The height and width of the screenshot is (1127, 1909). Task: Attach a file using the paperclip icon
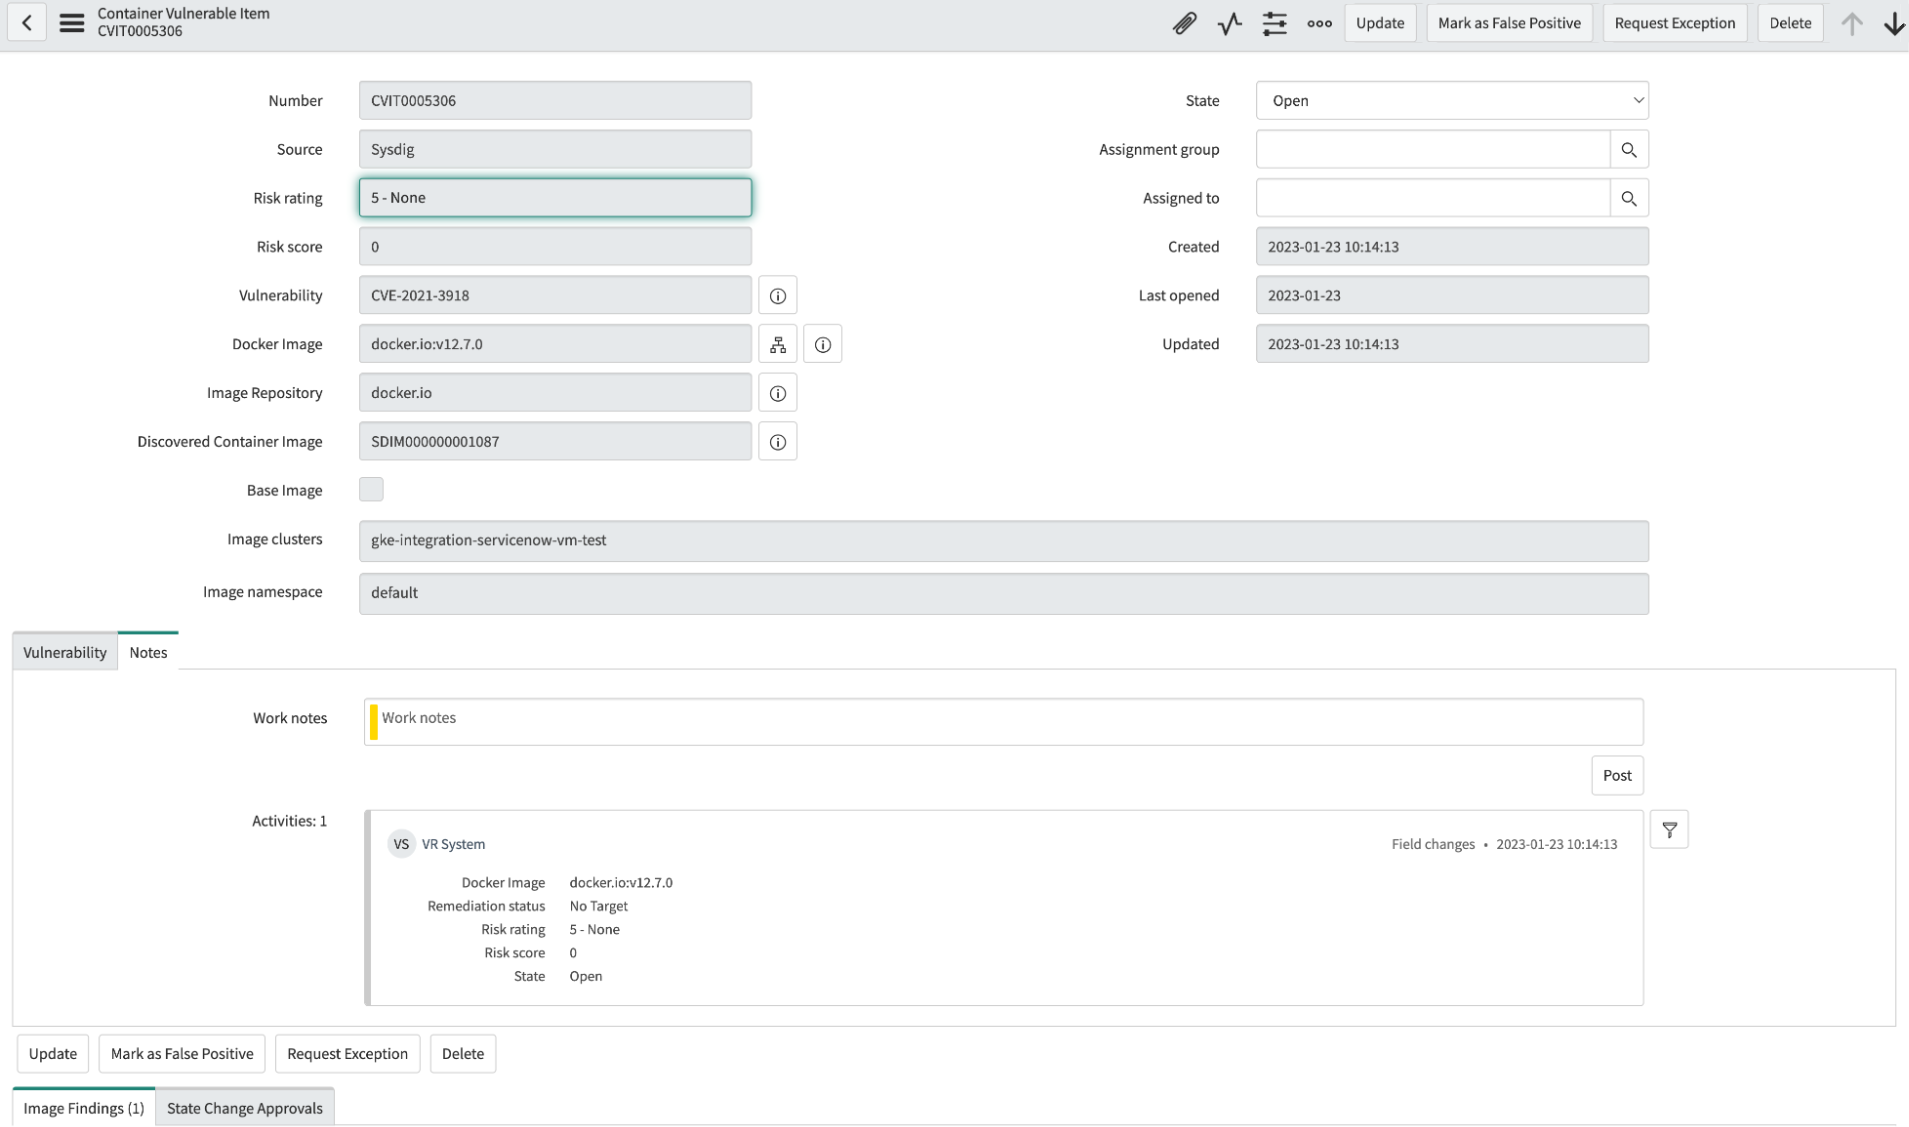click(x=1185, y=22)
